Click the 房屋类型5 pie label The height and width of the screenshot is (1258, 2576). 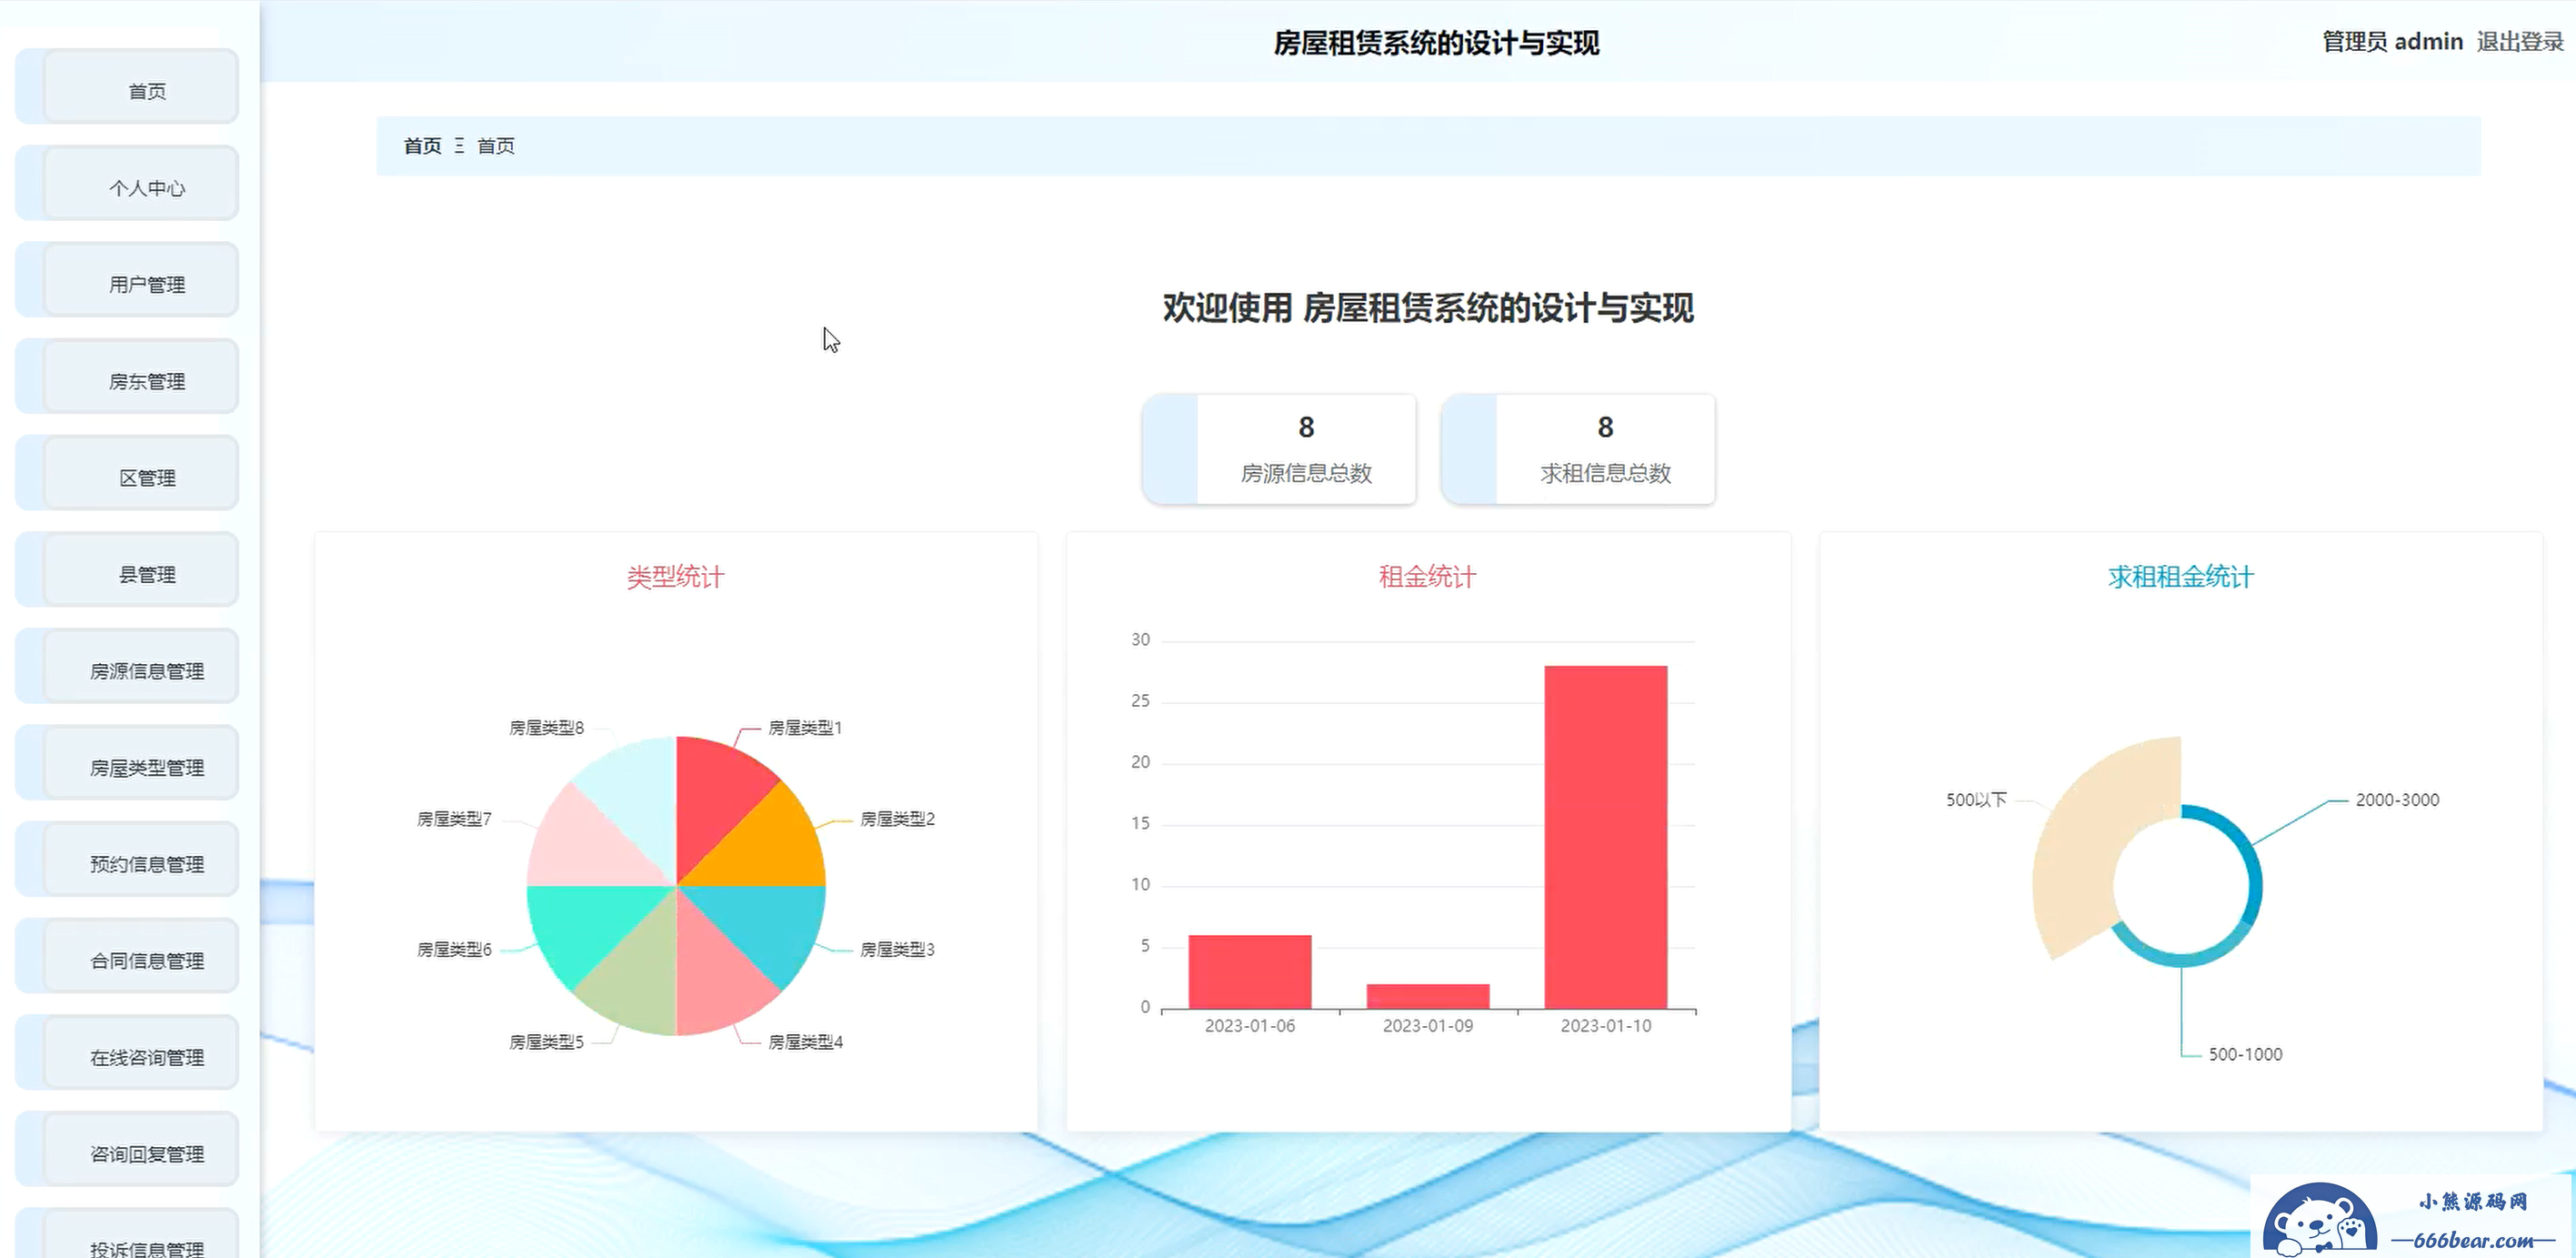pos(546,1042)
